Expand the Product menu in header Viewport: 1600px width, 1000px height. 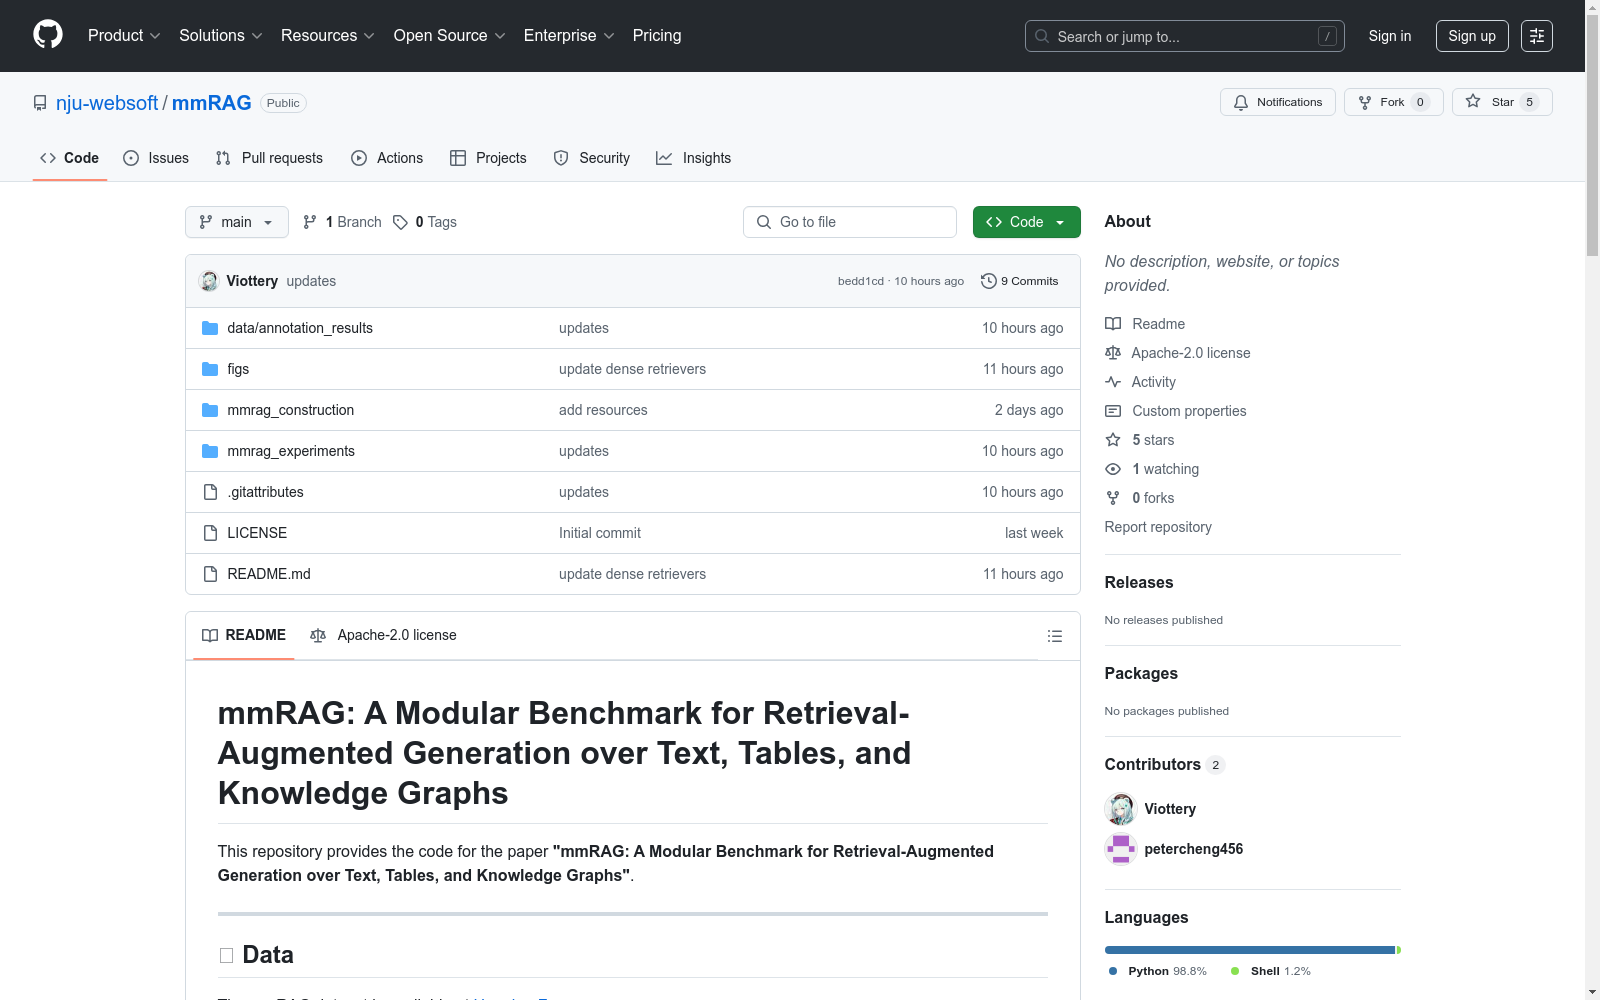(124, 35)
